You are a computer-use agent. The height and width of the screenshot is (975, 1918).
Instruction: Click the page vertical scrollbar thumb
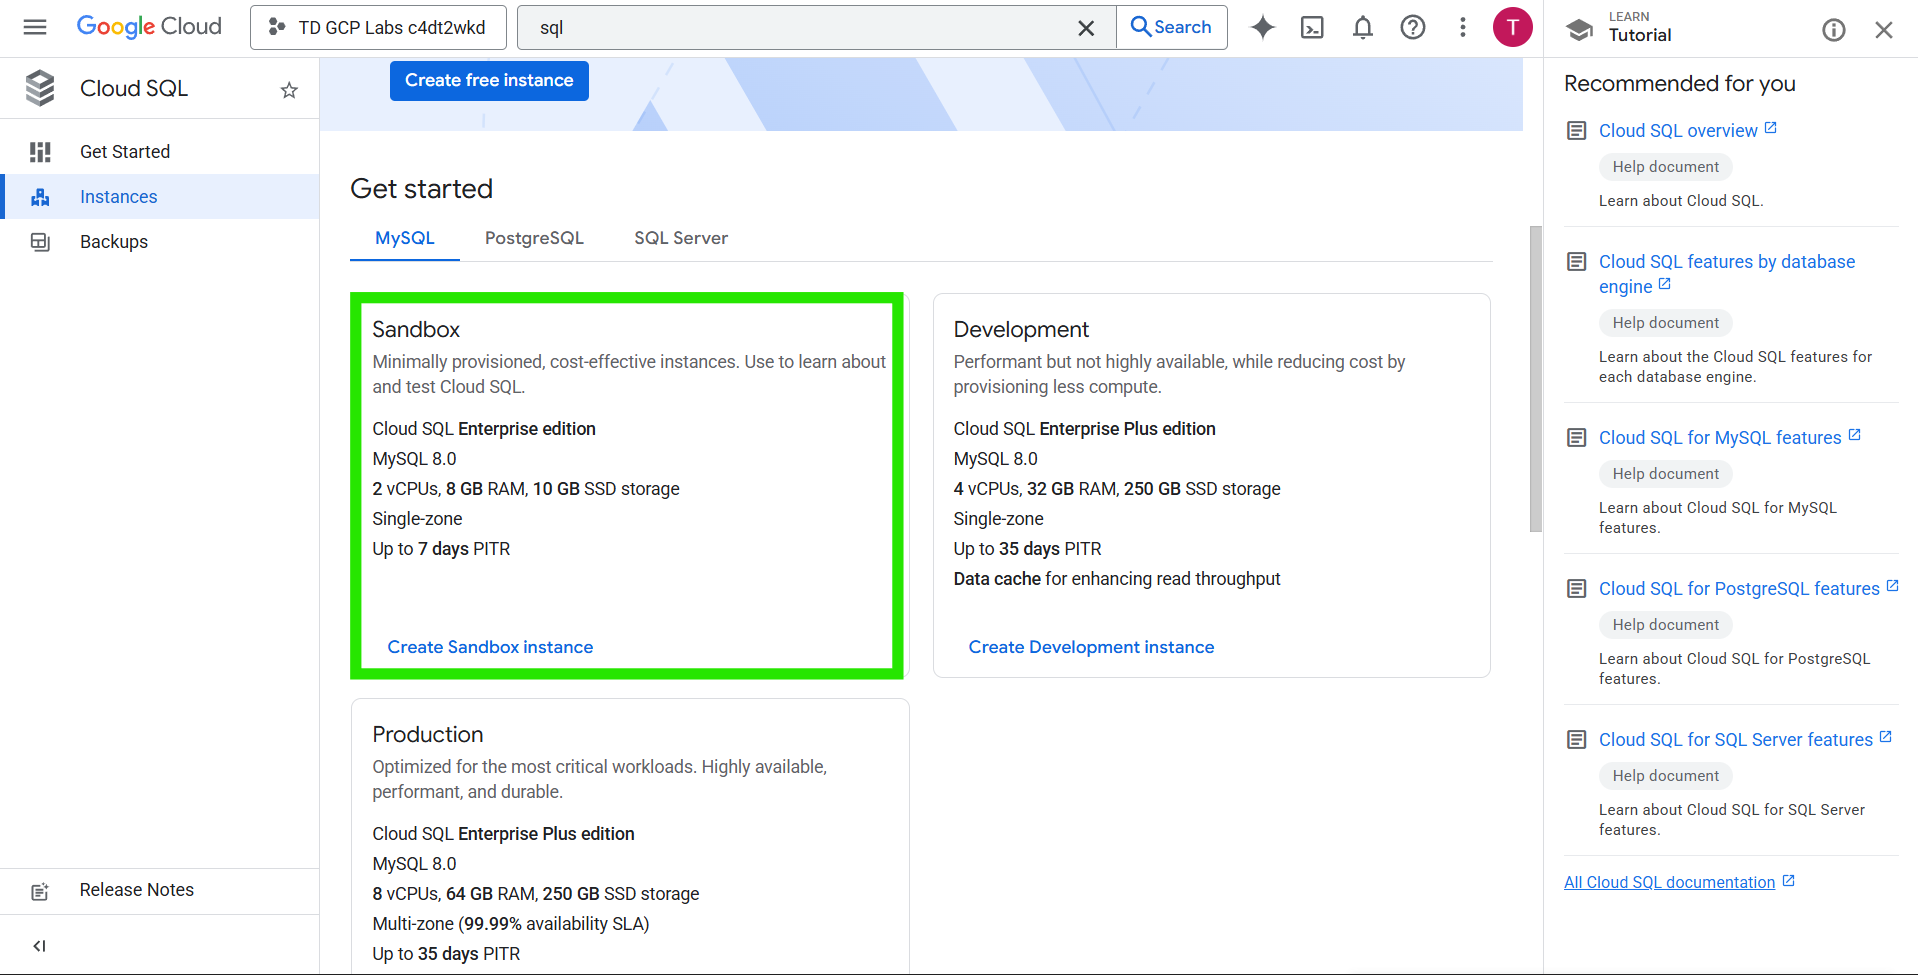(1536, 379)
